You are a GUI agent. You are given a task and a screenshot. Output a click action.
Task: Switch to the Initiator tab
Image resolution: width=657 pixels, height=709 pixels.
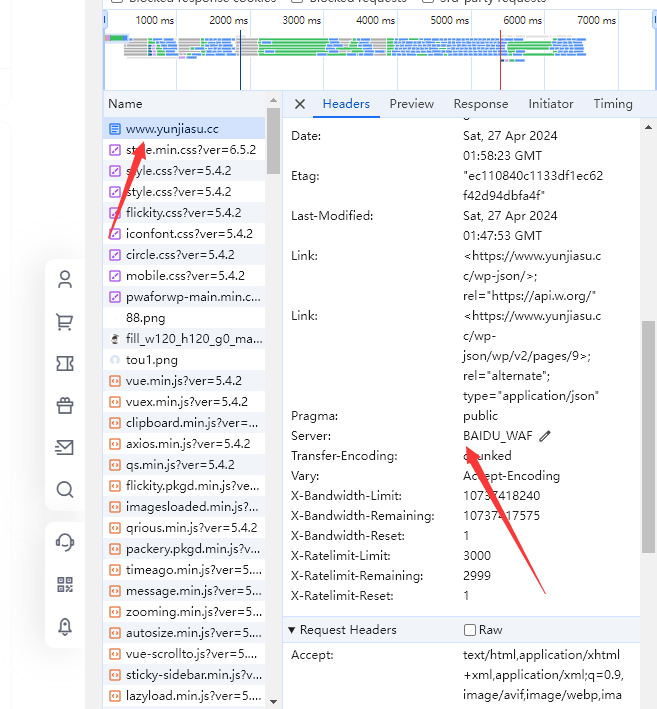pyautogui.click(x=551, y=104)
